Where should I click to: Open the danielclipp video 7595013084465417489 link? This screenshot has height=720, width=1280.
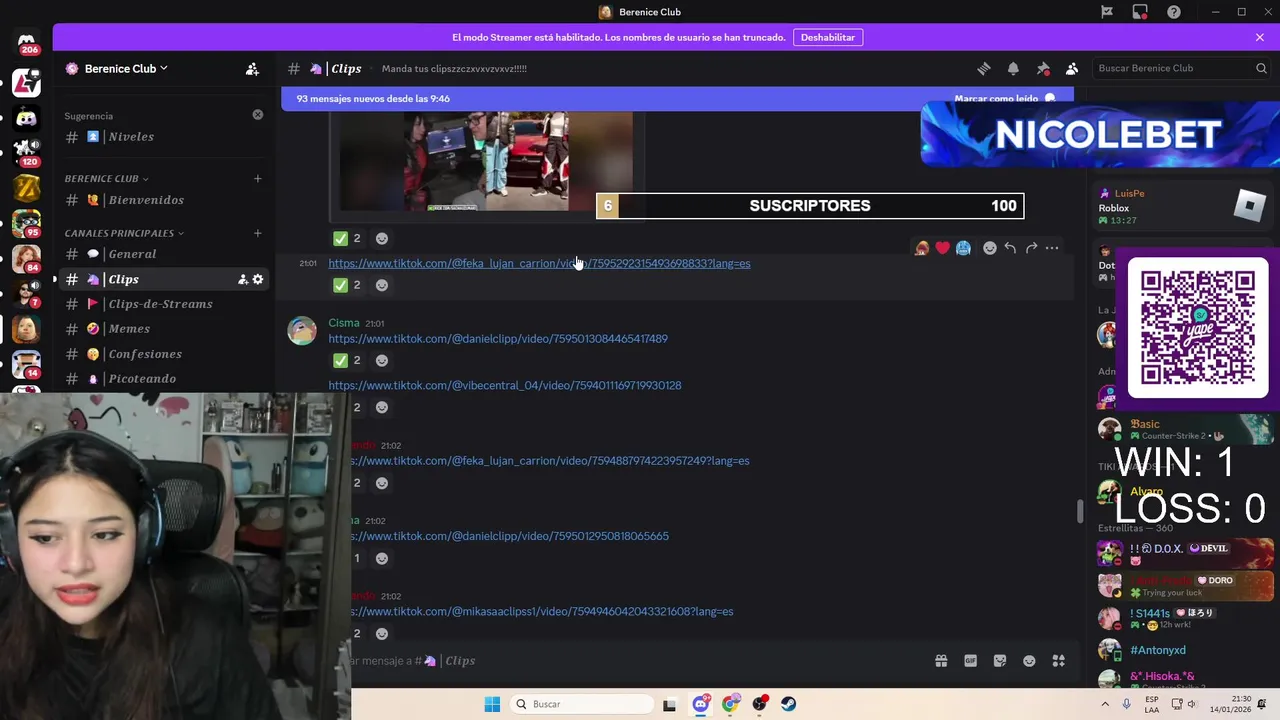(498, 339)
